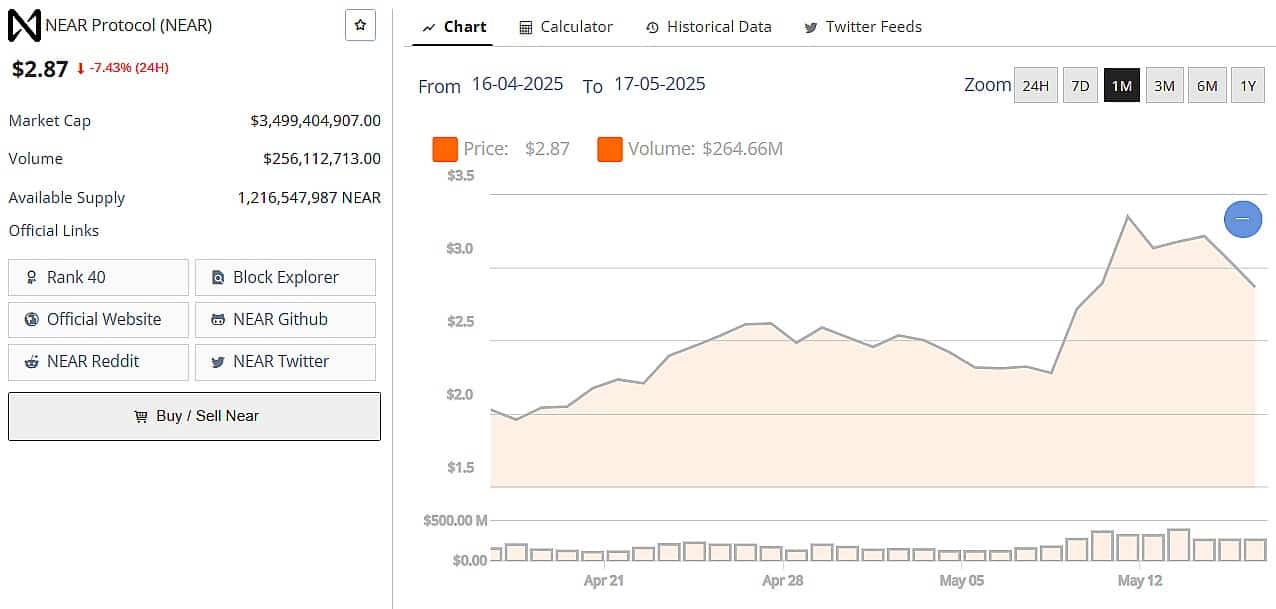Click the blue circular minus button on chart
Viewport: 1276px width, 609px height.
tap(1243, 218)
